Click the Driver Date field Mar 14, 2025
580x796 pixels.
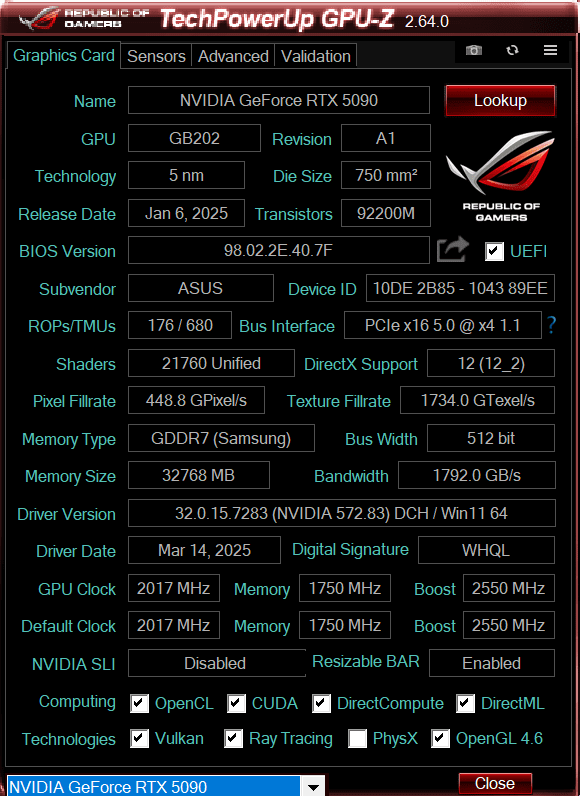[204, 550]
